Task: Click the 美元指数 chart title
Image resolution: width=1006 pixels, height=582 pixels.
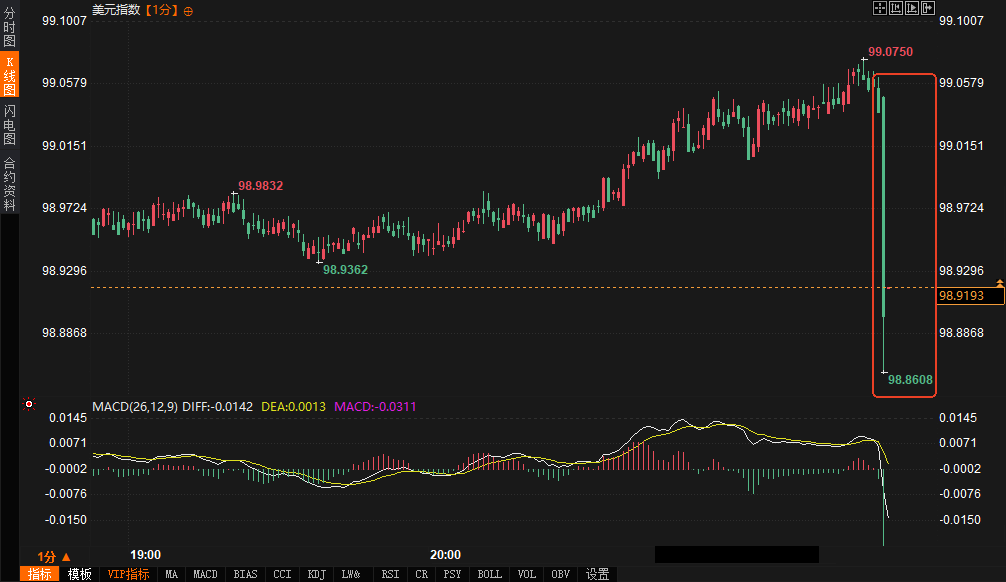Action: click(116, 10)
